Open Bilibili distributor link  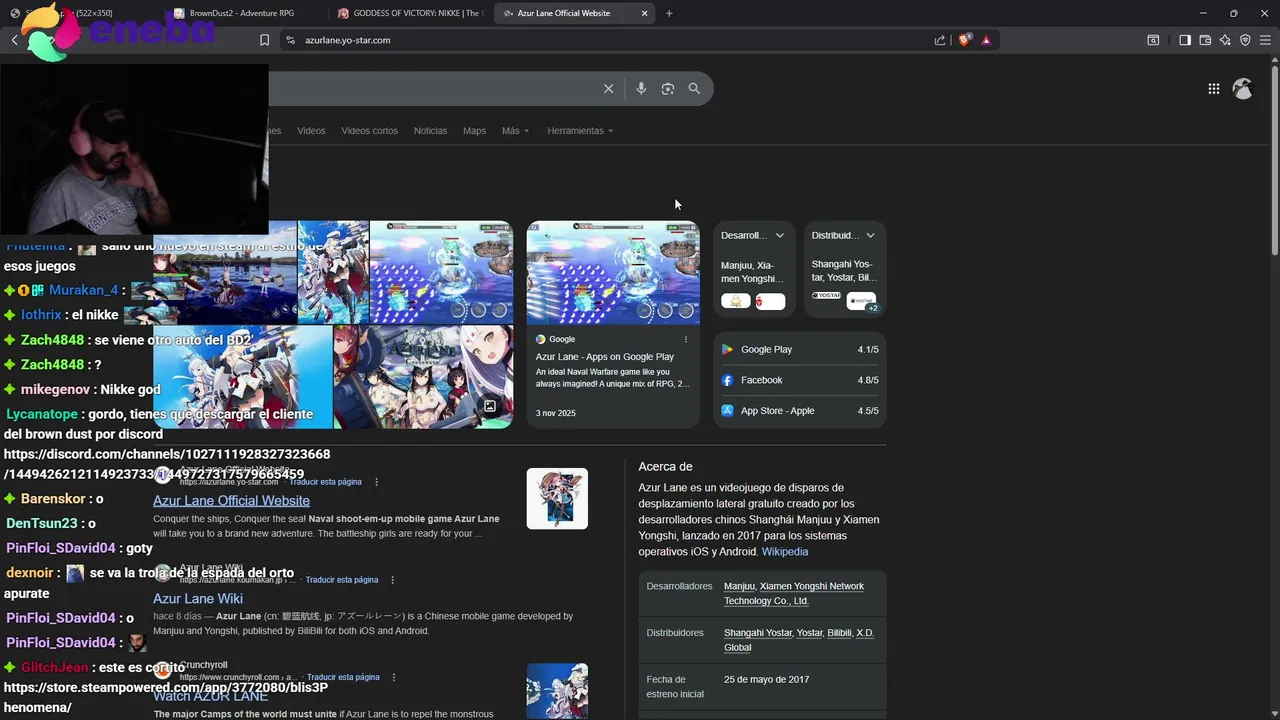click(x=839, y=633)
